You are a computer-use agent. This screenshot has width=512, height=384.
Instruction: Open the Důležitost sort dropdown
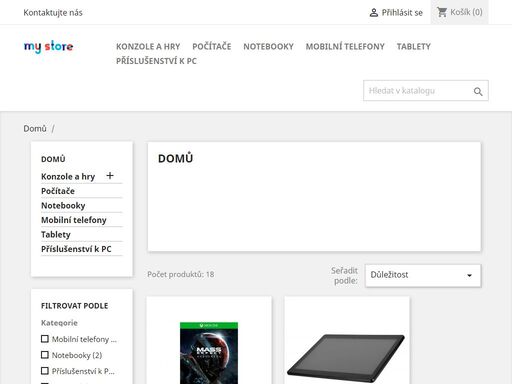pyautogui.click(x=423, y=275)
